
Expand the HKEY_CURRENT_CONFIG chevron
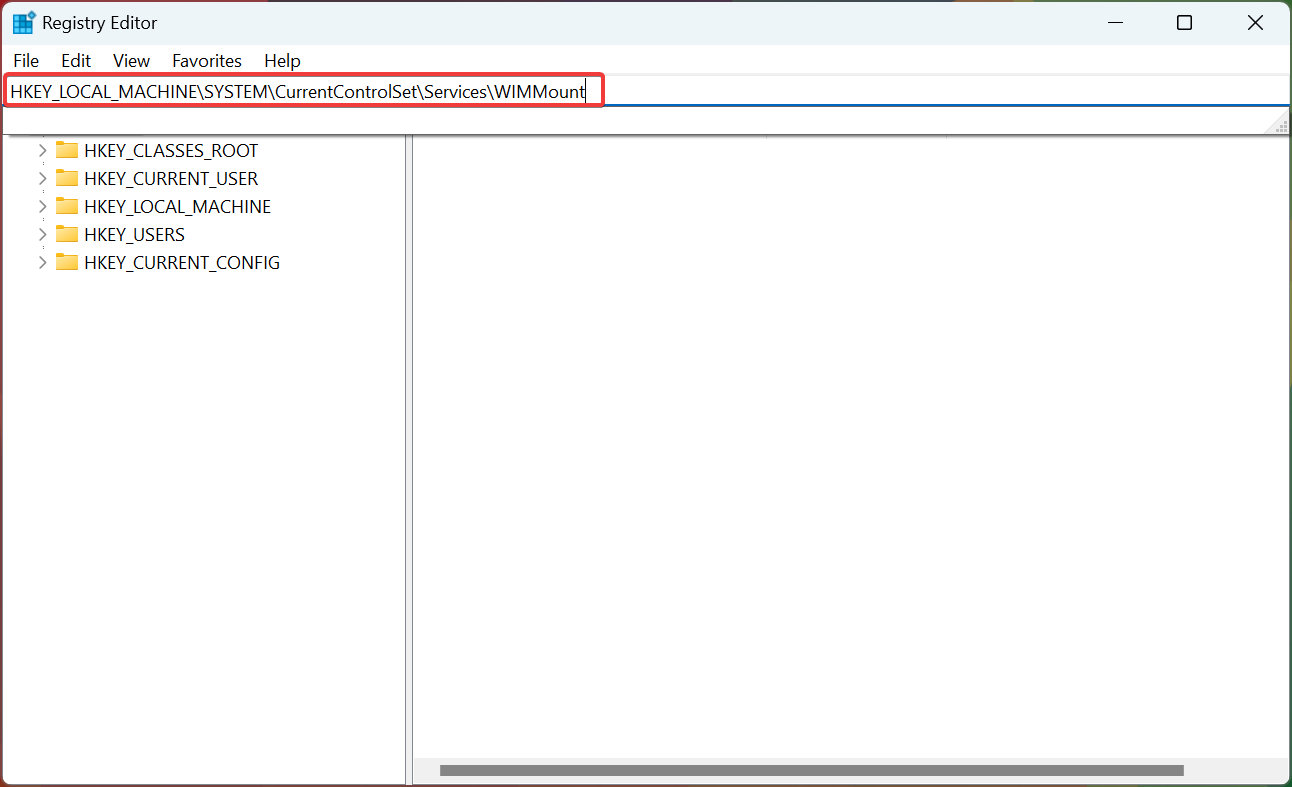click(x=42, y=263)
